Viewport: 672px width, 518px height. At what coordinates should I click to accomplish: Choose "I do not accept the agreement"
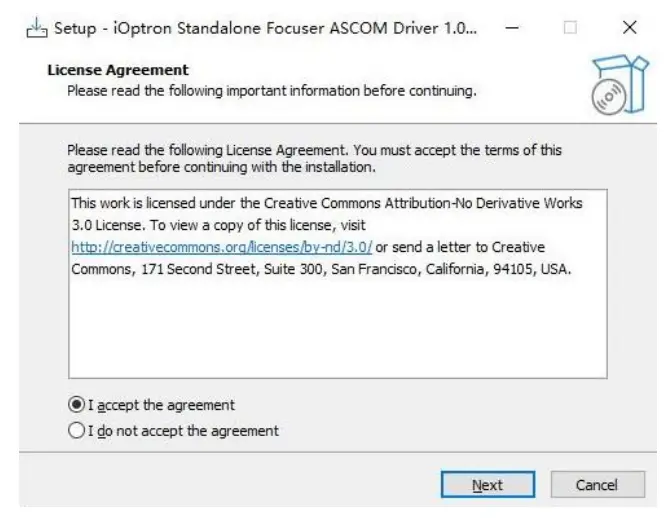tap(77, 432)
